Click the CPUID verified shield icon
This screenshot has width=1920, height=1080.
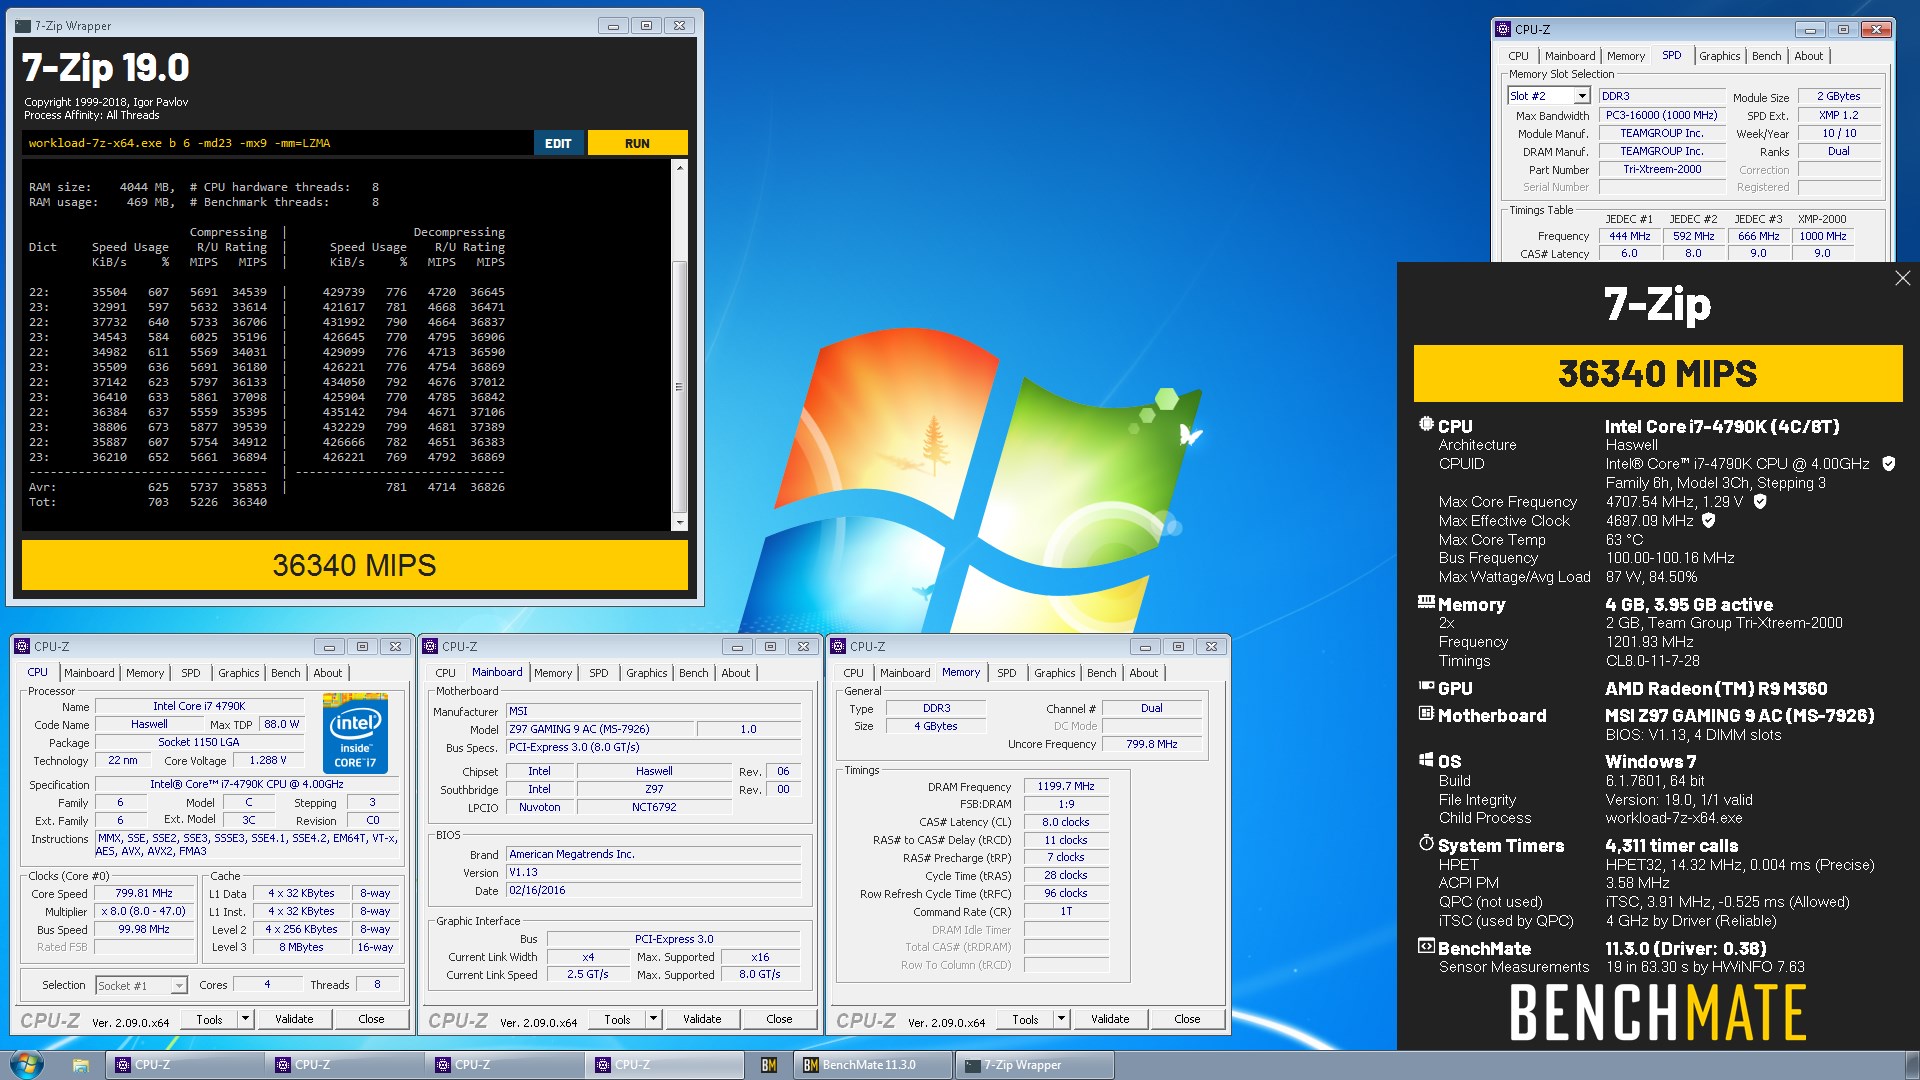[1888, 464]
